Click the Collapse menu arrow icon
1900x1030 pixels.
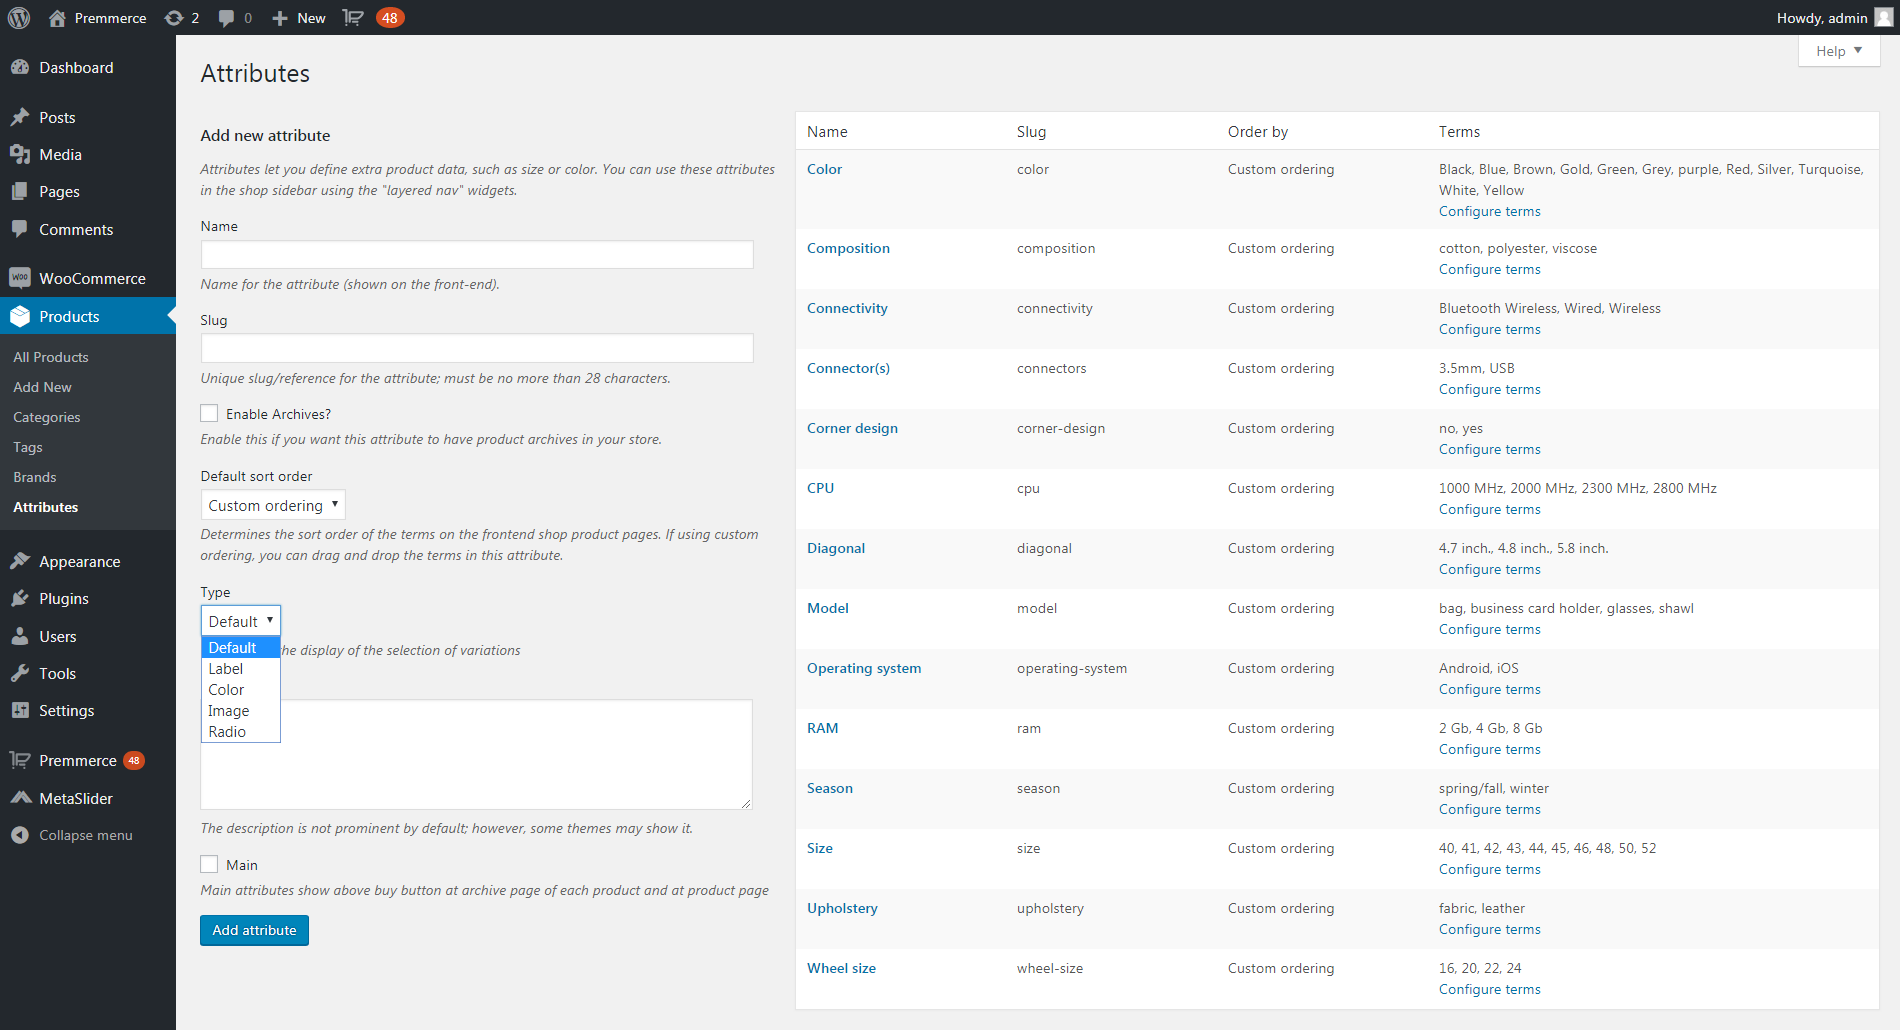[x=20, y=835]
